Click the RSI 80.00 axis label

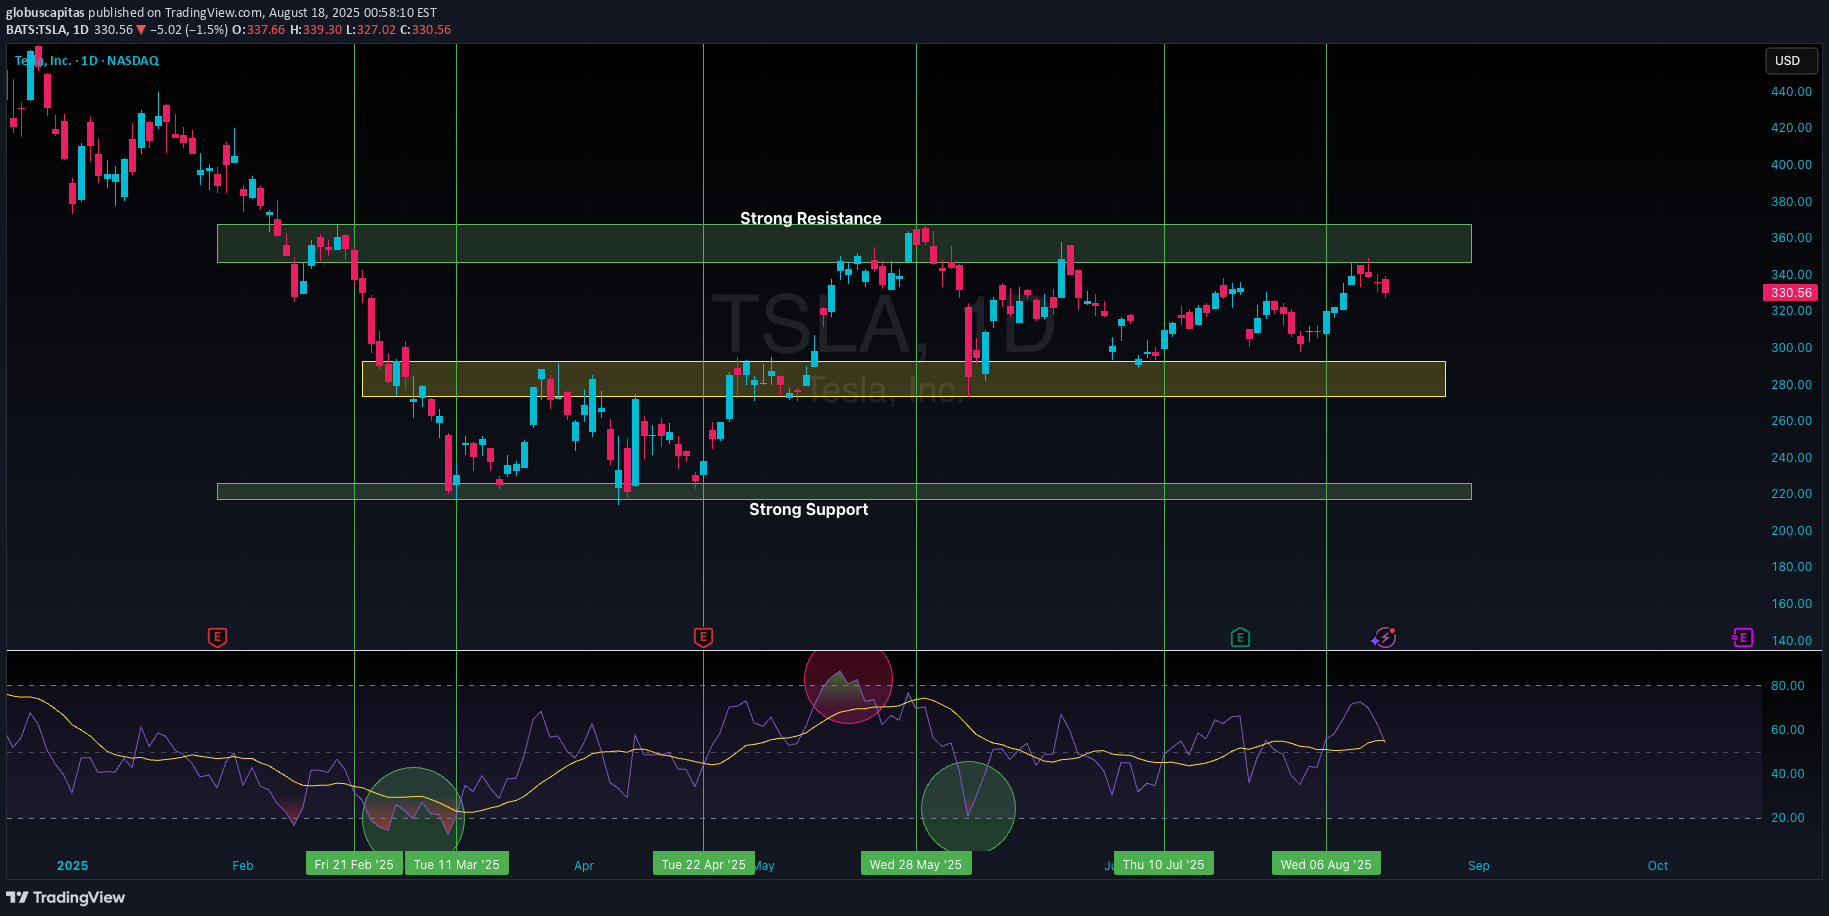tap(1788, 686)
